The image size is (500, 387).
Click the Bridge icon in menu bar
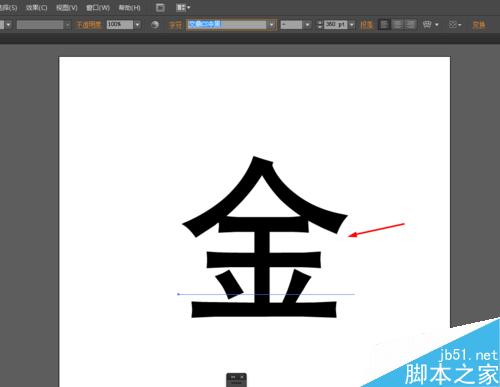[x=160, y=7]
